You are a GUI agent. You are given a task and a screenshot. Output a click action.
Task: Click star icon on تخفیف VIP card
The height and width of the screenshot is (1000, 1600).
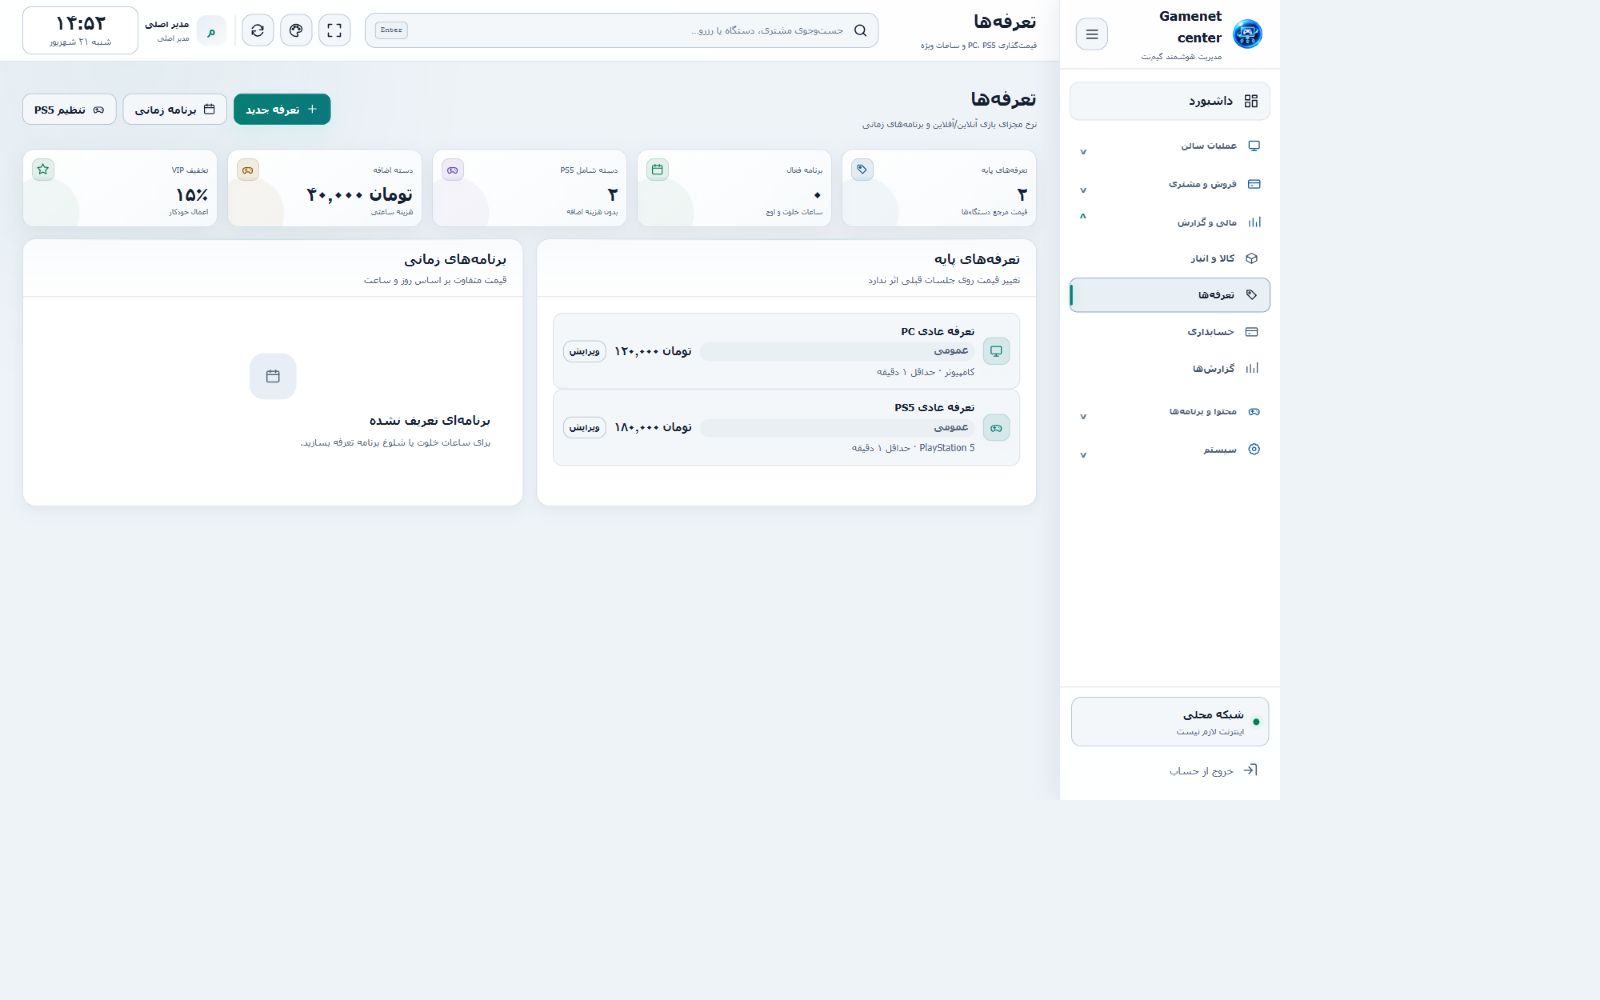tap(43, 170)
